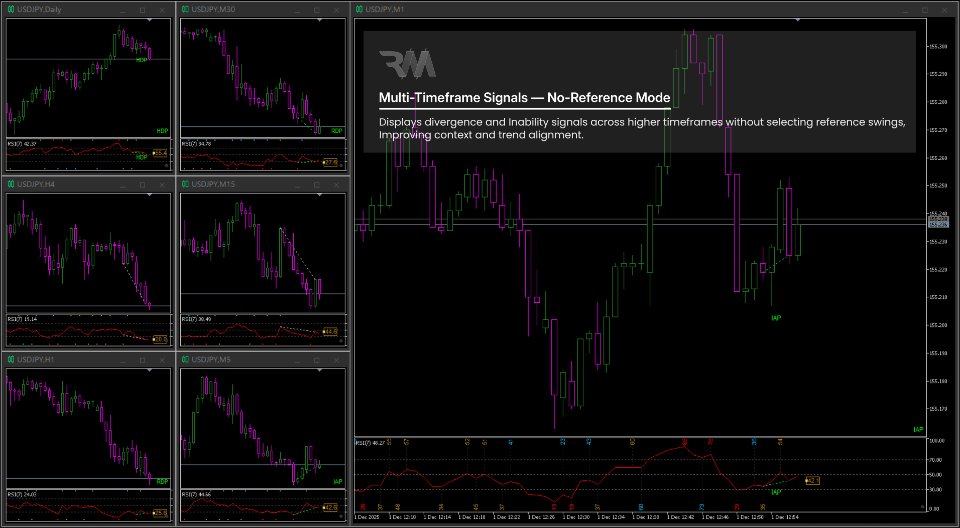Select the chart shift triangle in H4 chart
Screen dimensions: 960x528
[149, 195]
